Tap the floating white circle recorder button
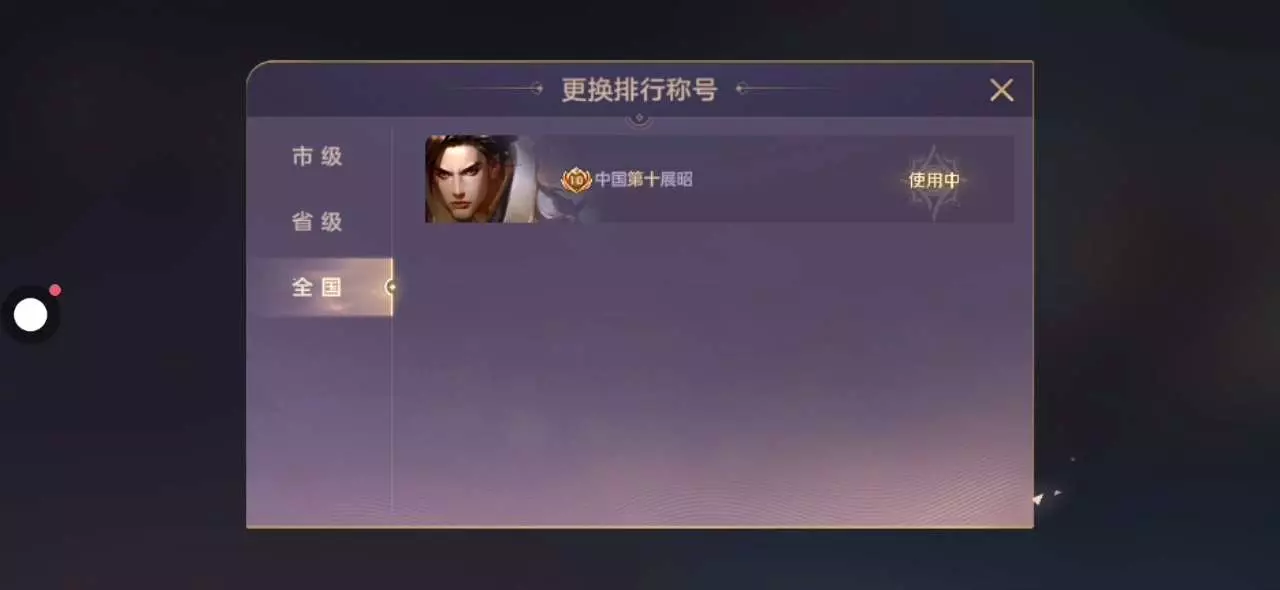The width and height of the screenshot is (1280, 590). 30,315
